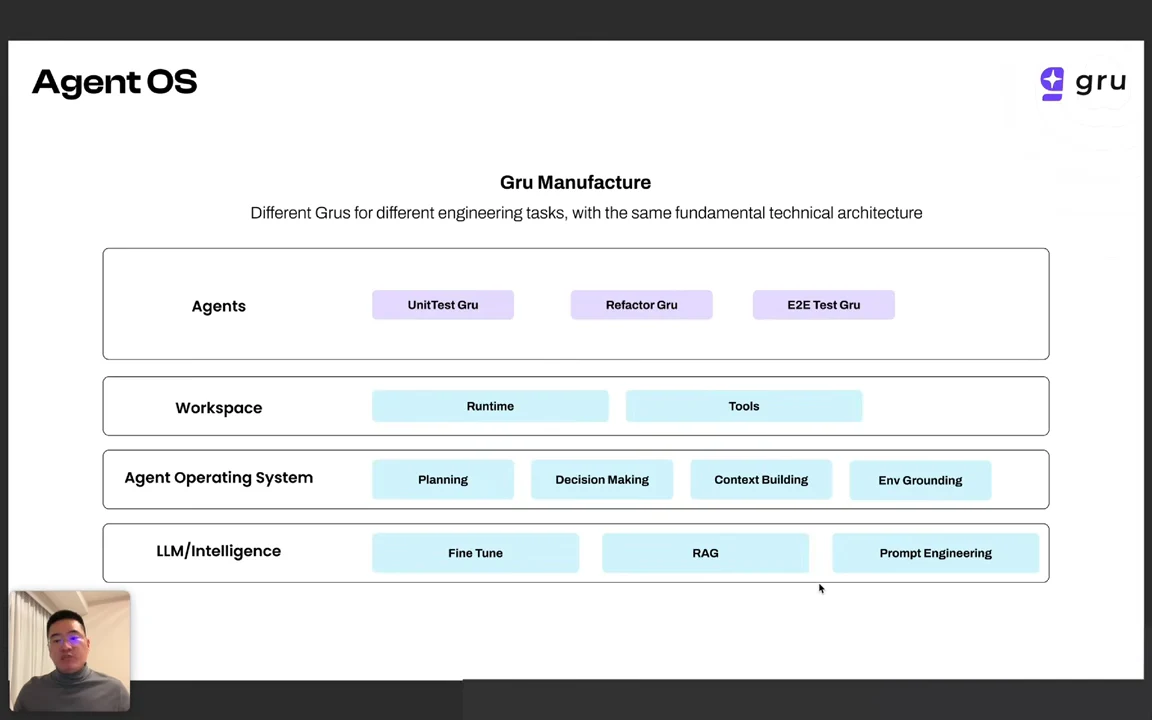Click the Agents row label
This screenshot has width=1152, height=720.
click(x=219, y=306)
